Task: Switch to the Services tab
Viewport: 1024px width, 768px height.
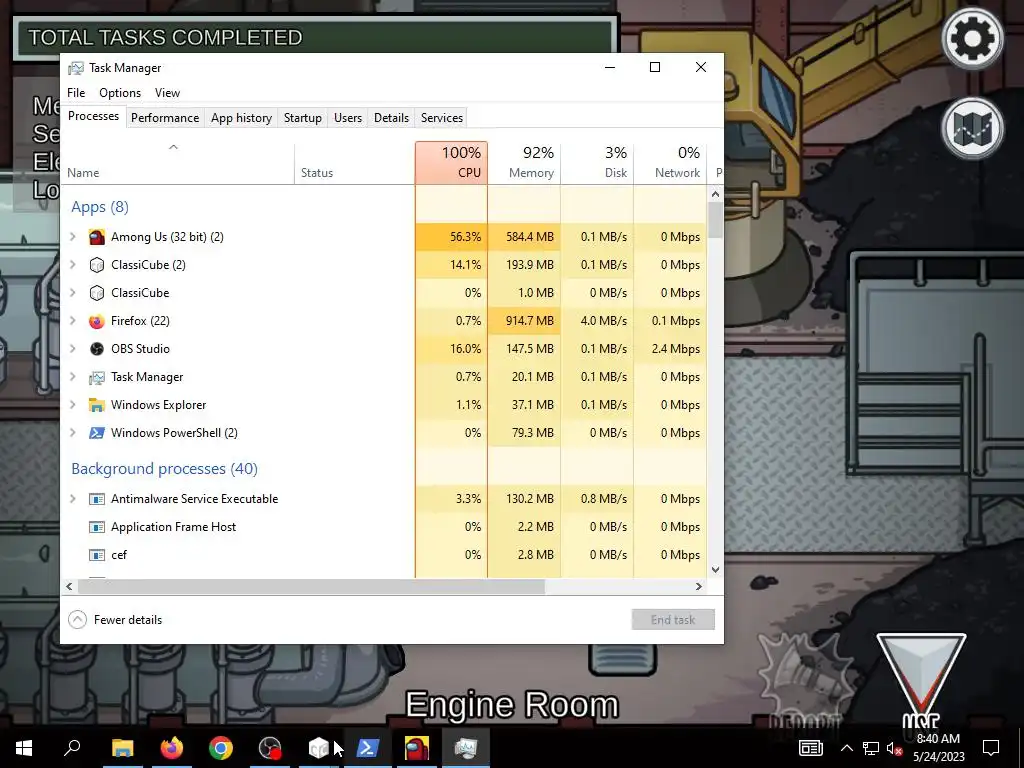Action: pyautogui.click(x=441, y=118)
